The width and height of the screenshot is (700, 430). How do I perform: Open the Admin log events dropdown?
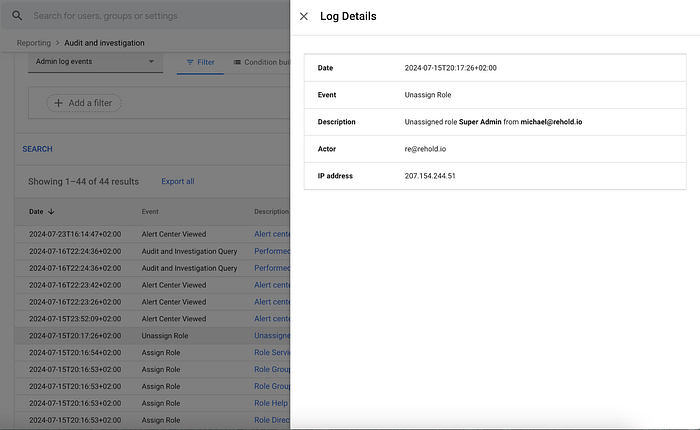click(x=95, y=62)
